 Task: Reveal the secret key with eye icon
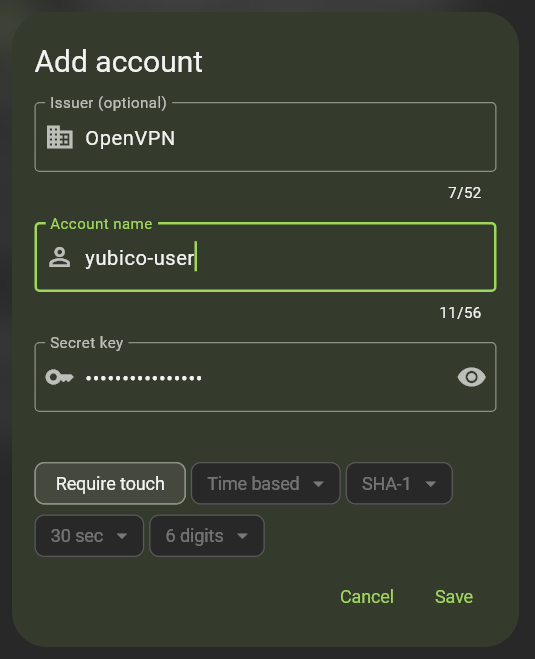tap(472, 377)
